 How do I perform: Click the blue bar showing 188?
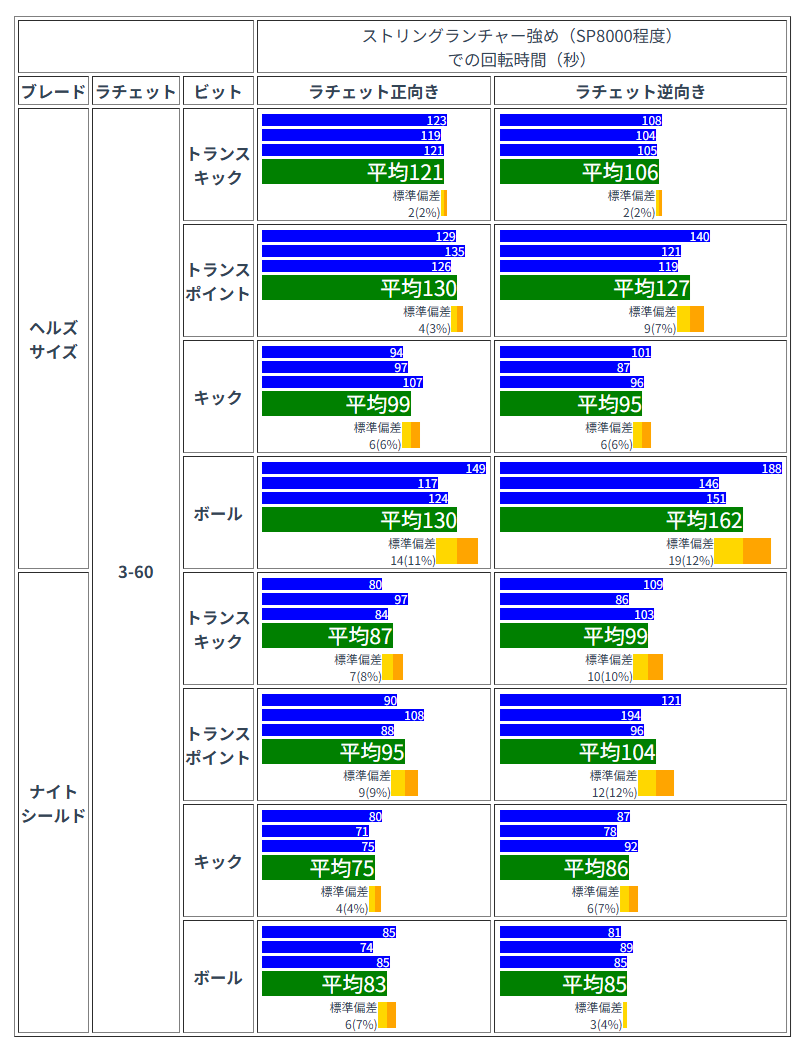click(x=640, y=468)
